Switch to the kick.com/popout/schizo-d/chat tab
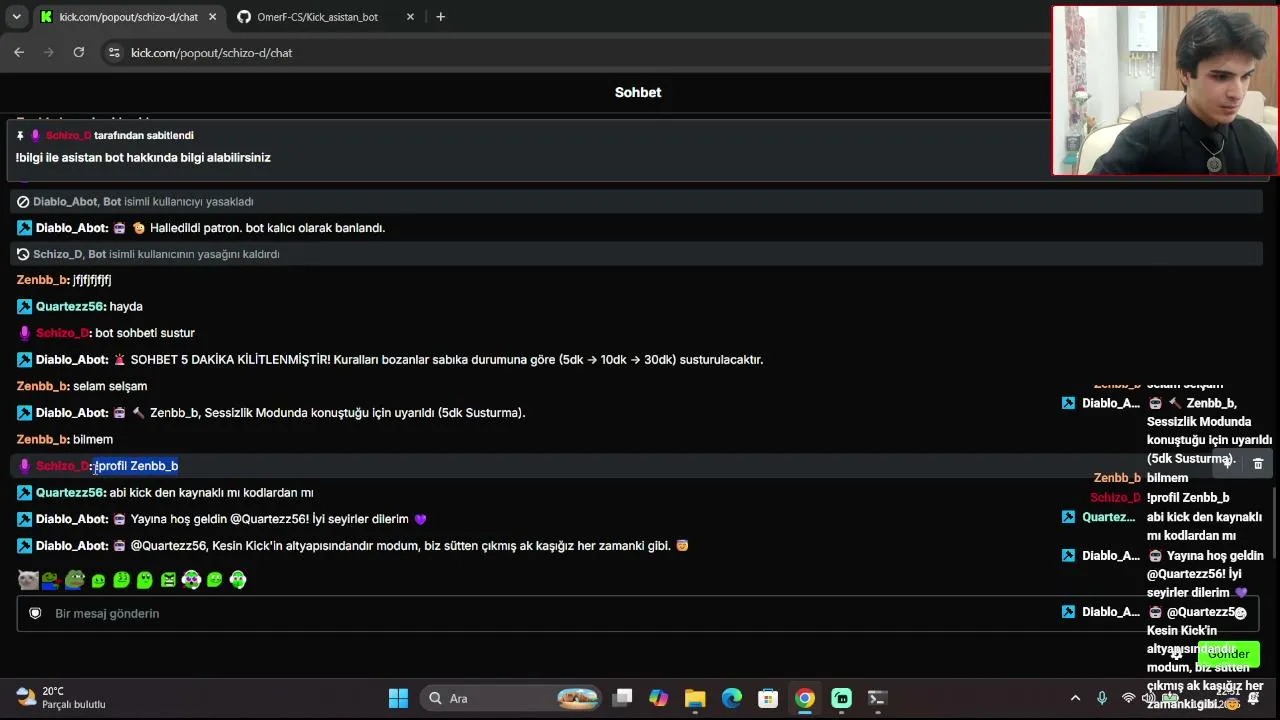Image resolution: width=1280 pixels, height=720 pixels. click(x=128, y=17)
